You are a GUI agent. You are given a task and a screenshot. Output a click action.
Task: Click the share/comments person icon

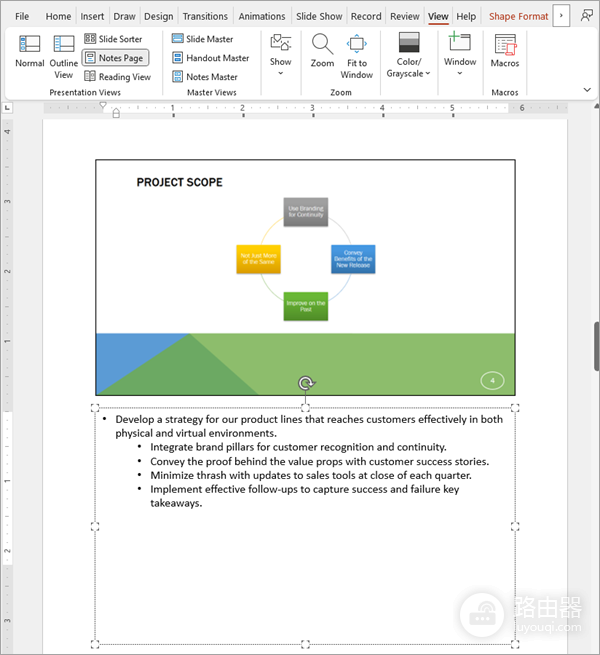click(x=587, y=16)
